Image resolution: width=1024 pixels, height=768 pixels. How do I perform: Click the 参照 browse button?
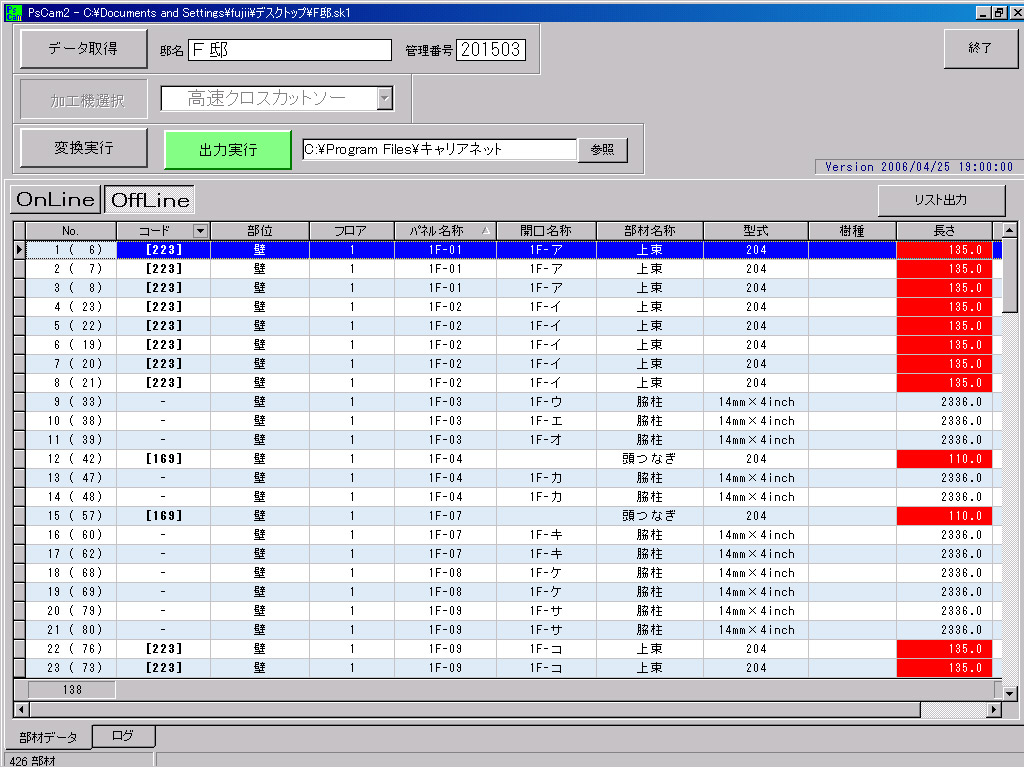pyautogui.click(x=602, y=149)
